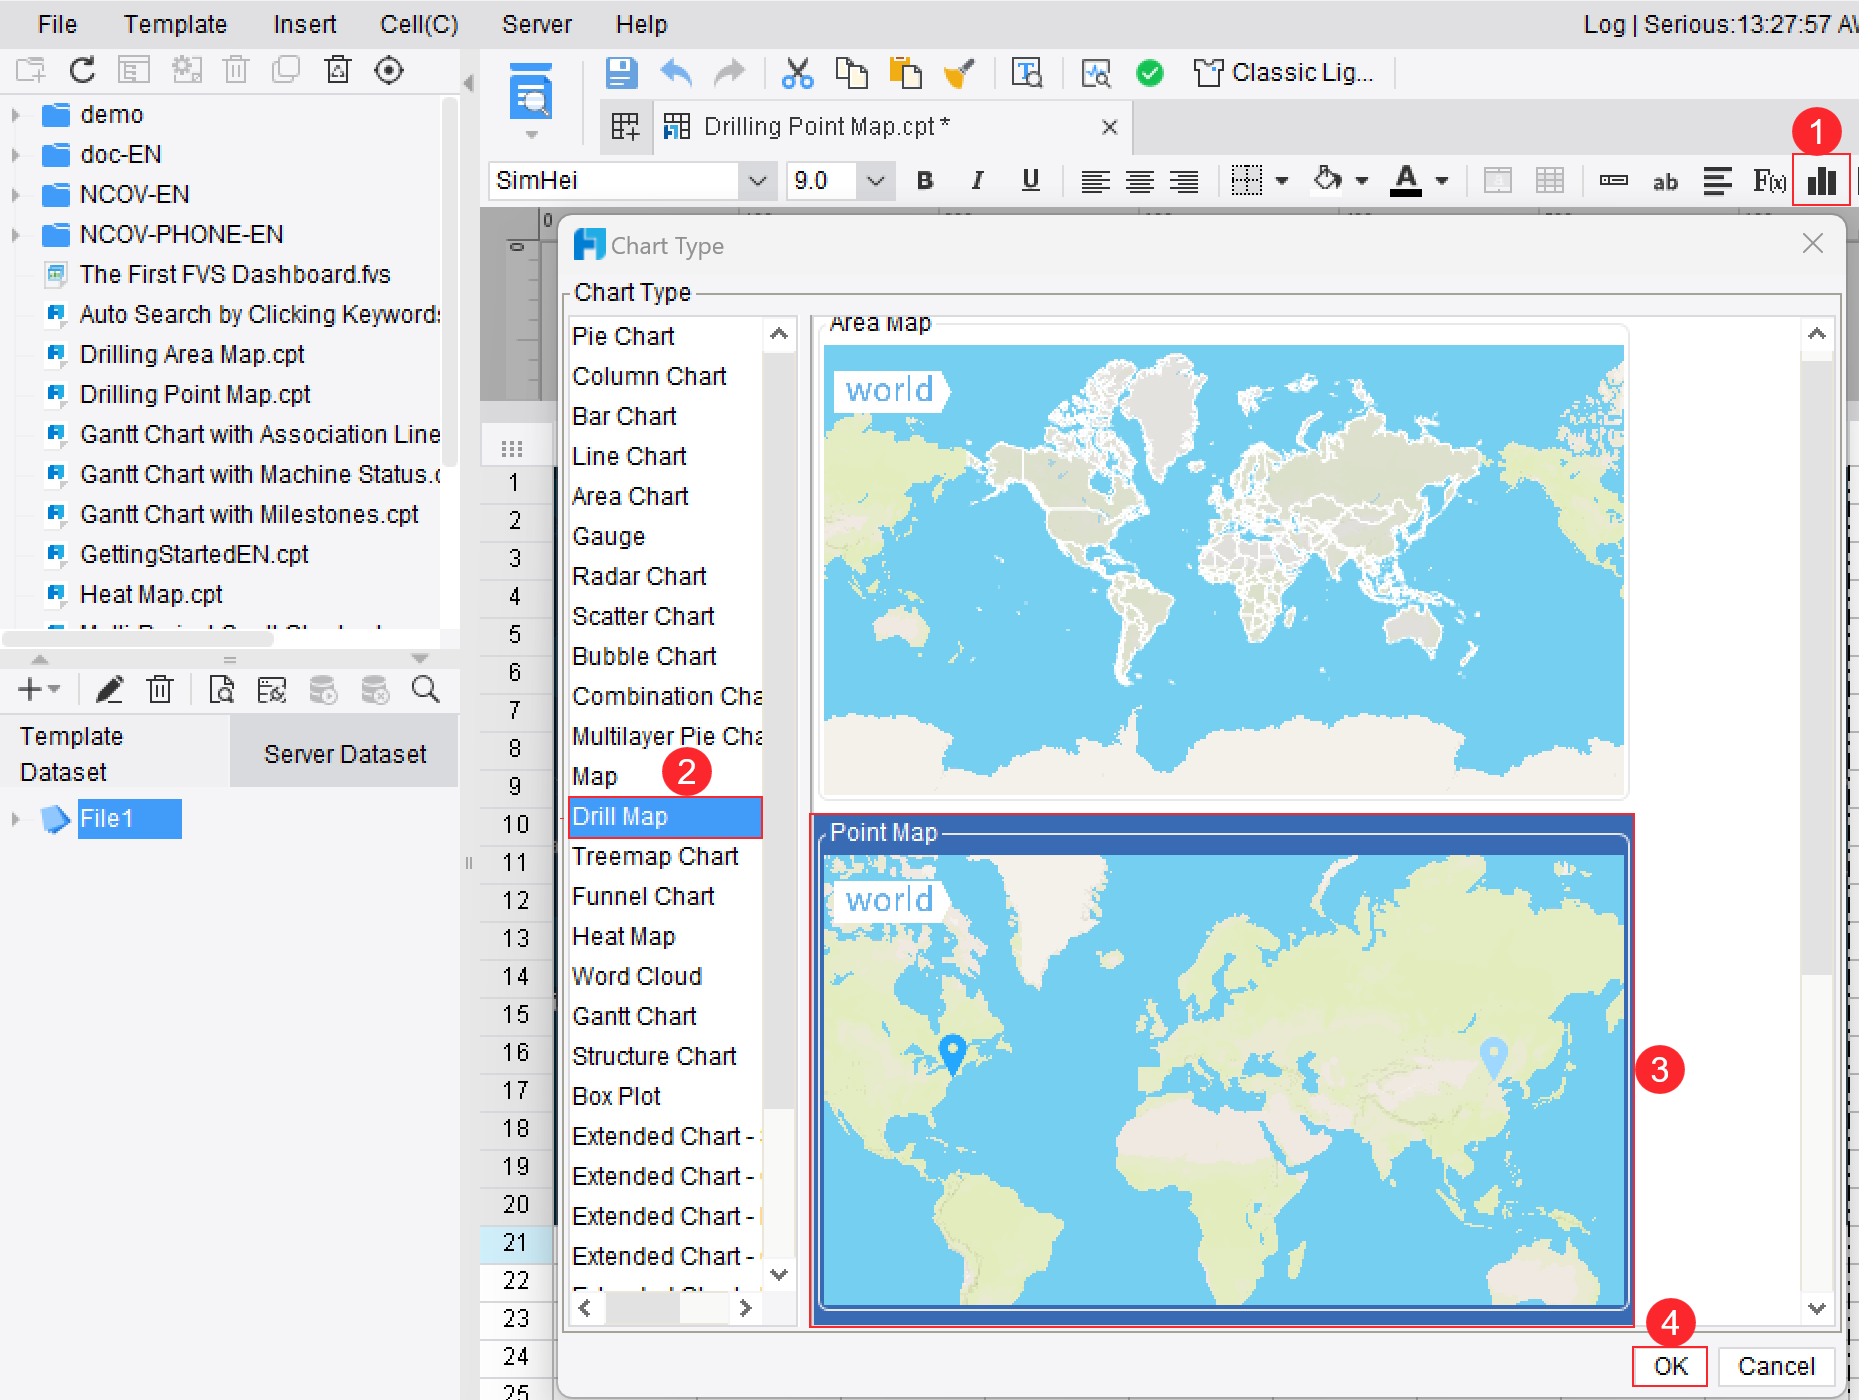The height and width of the screenshot is (1400, 1859).
Task: Select Drill Map in chart list
Action: coord(665,817)
